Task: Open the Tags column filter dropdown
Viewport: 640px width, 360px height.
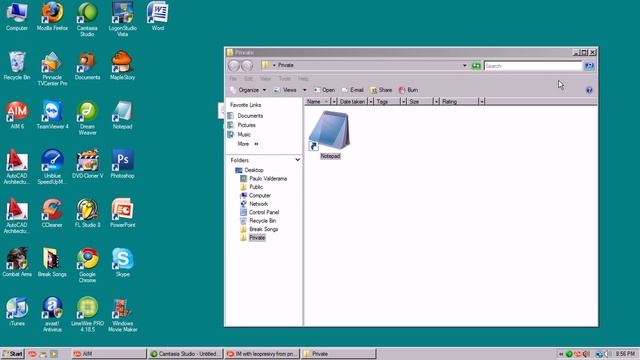Action: point(403,102)
